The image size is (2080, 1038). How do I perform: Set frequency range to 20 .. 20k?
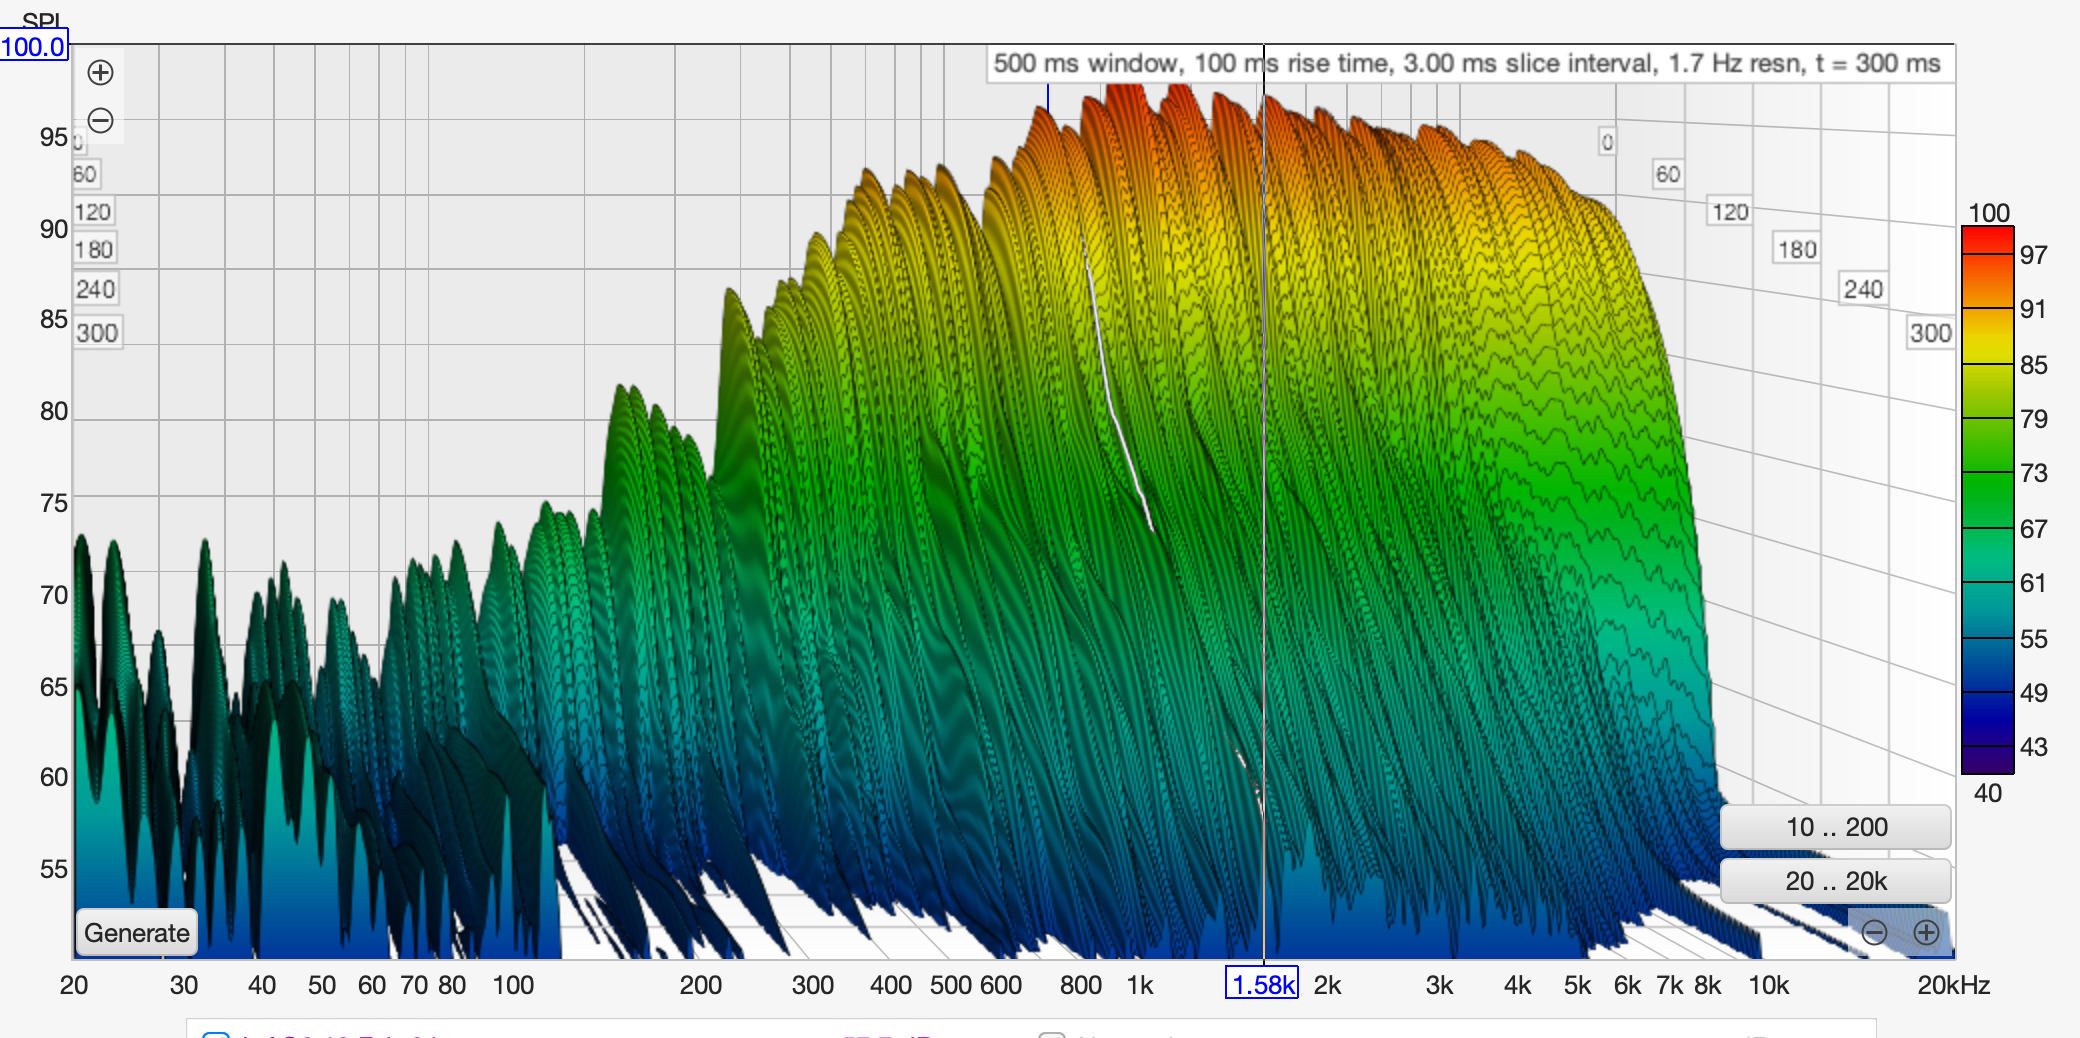tap(1836, 881)
